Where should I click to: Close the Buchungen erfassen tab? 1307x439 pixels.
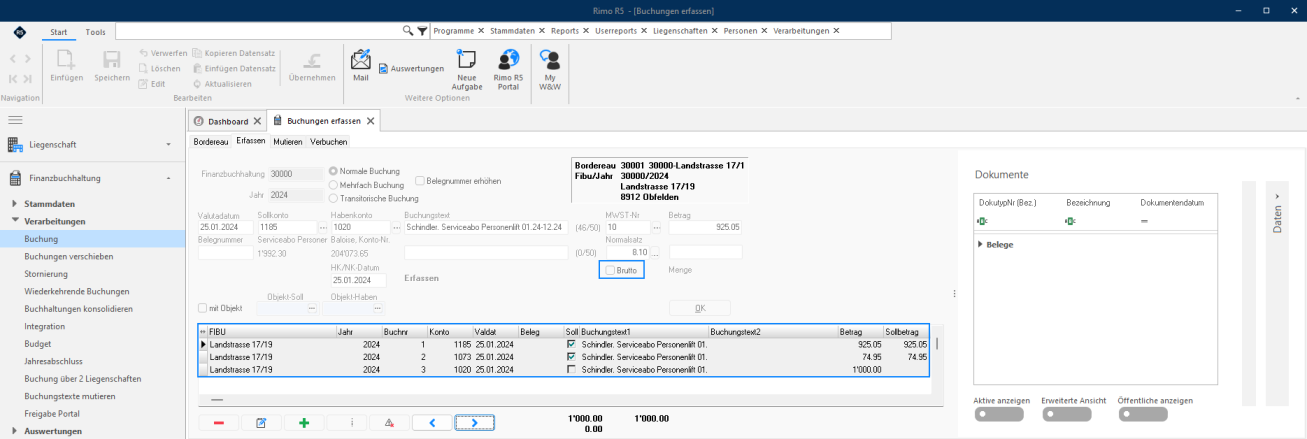[371, 121]
